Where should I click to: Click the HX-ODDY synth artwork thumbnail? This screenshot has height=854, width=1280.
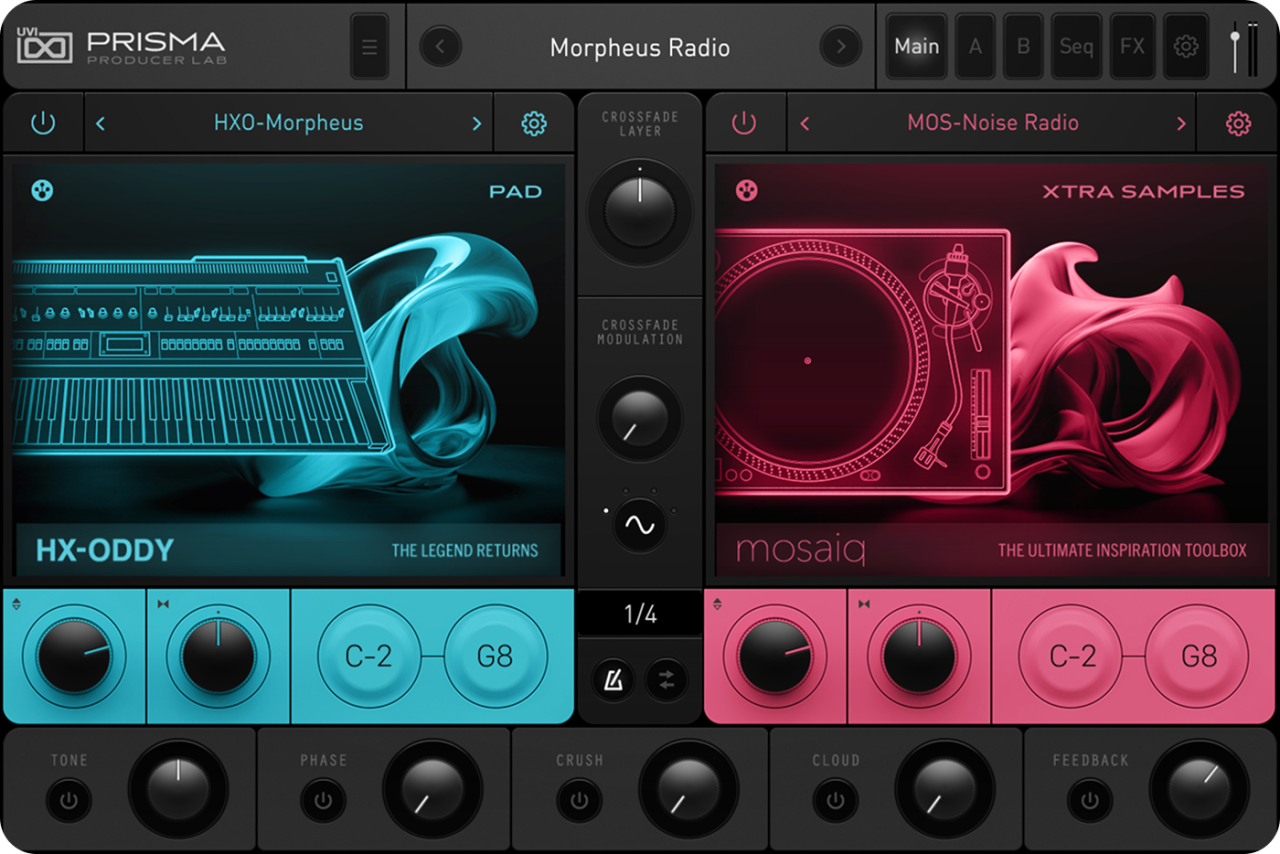[x=288, y=370]
